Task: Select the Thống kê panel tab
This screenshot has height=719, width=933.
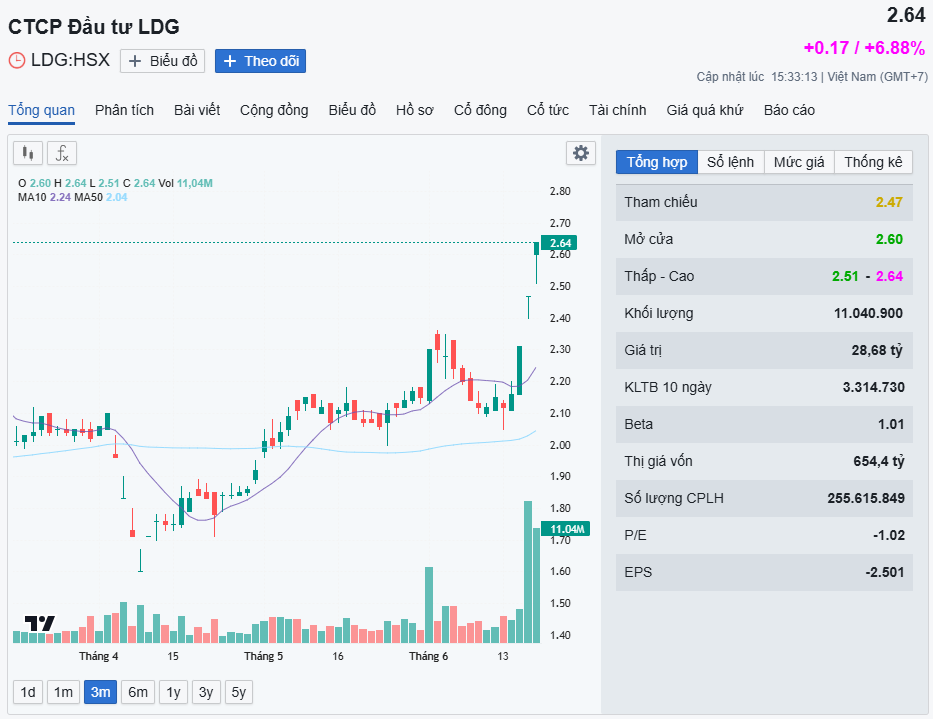Action: [x=873, y=162]
